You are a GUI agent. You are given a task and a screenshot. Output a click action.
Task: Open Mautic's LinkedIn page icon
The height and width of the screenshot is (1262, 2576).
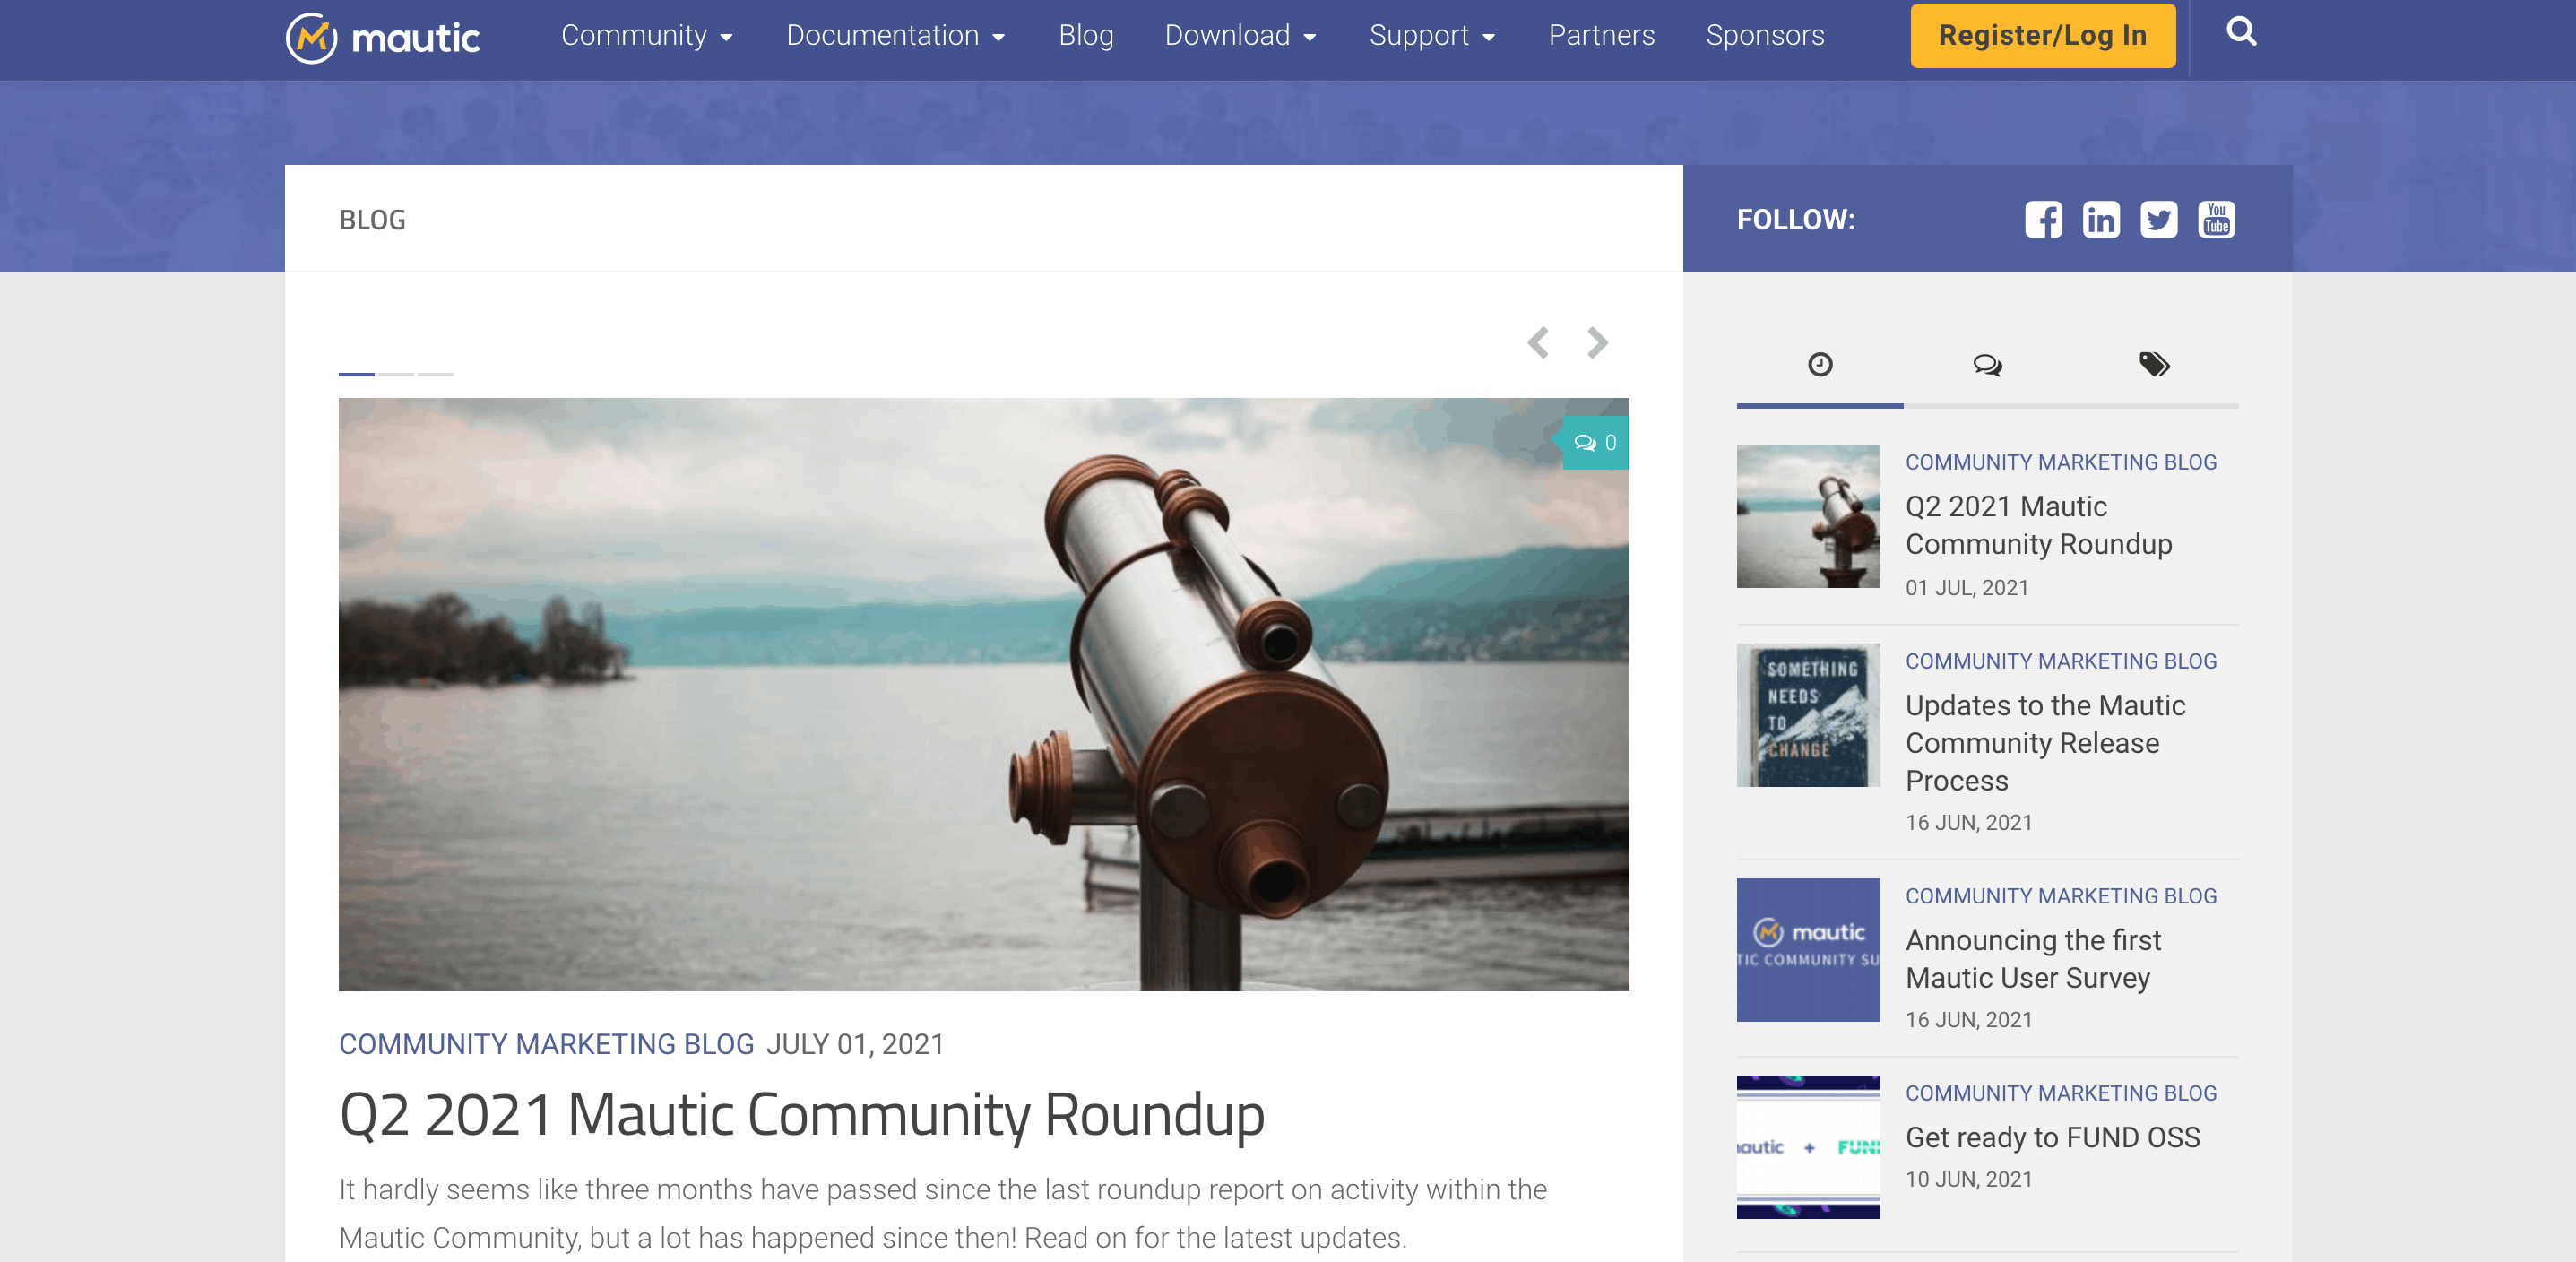point(2101,219)
